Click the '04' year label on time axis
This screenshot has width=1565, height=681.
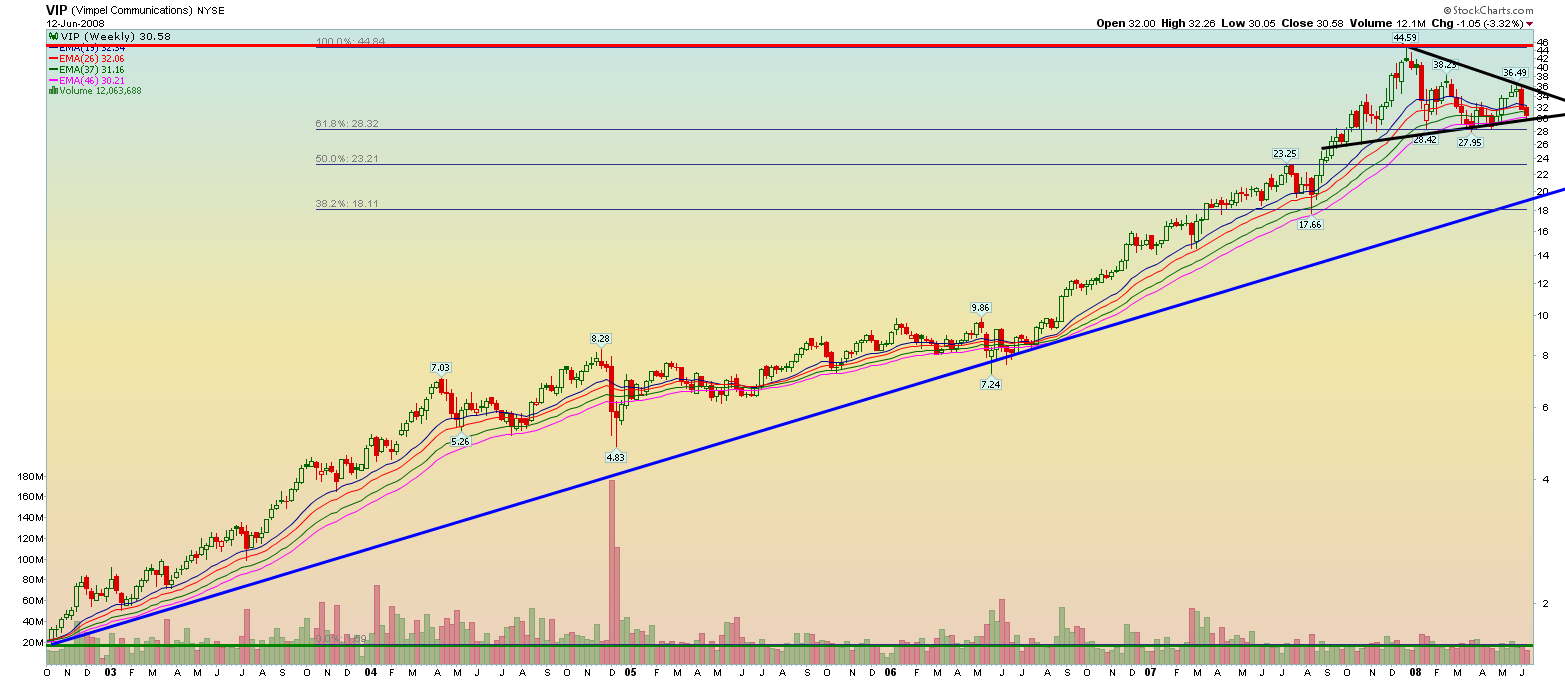point(370,673)
